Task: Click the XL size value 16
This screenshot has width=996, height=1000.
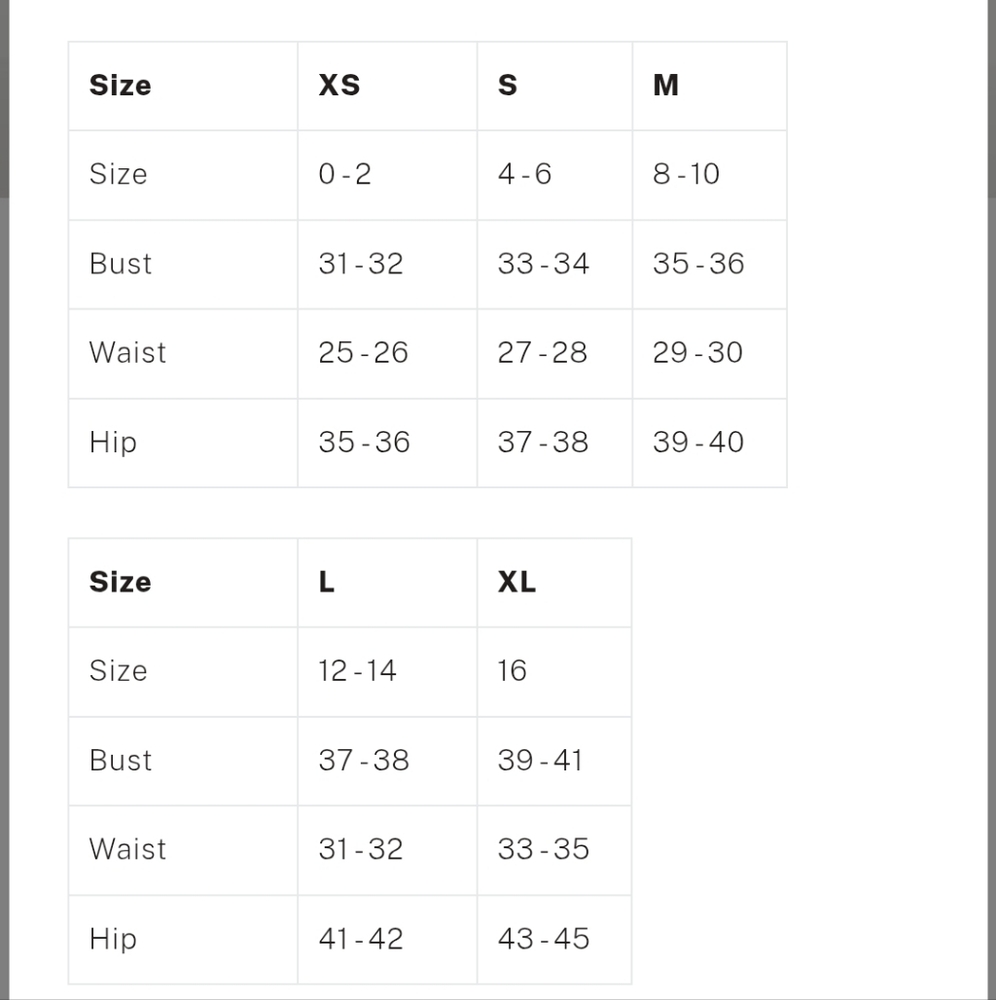Action: (x=512, y=671)
